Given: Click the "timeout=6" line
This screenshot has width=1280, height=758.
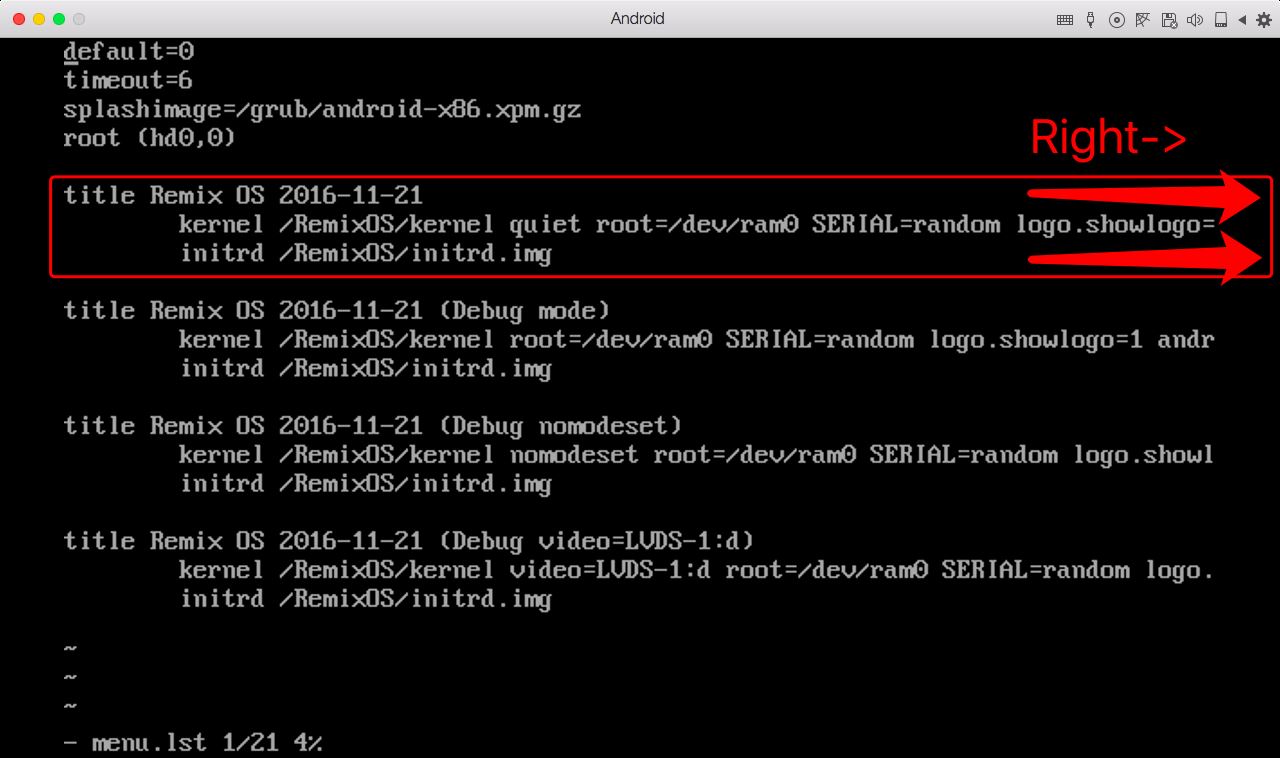Looking at the screenshot, I should click(128, 80).
